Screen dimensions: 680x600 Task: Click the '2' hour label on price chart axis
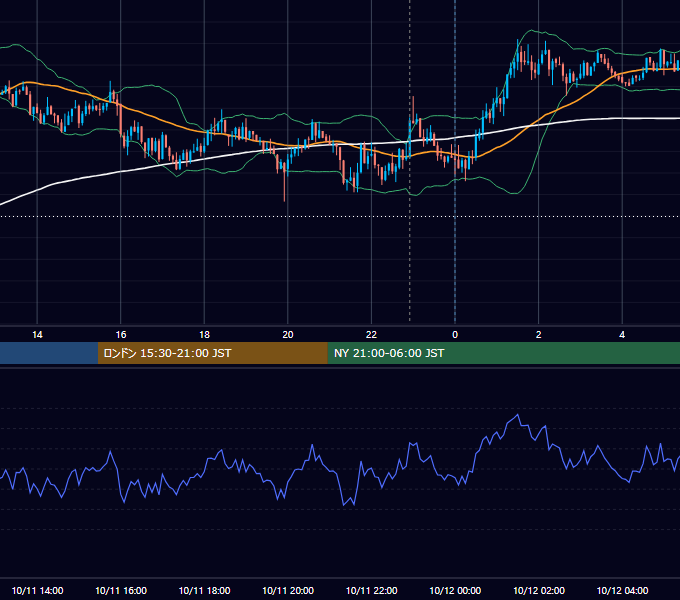[x=539, y=335]
